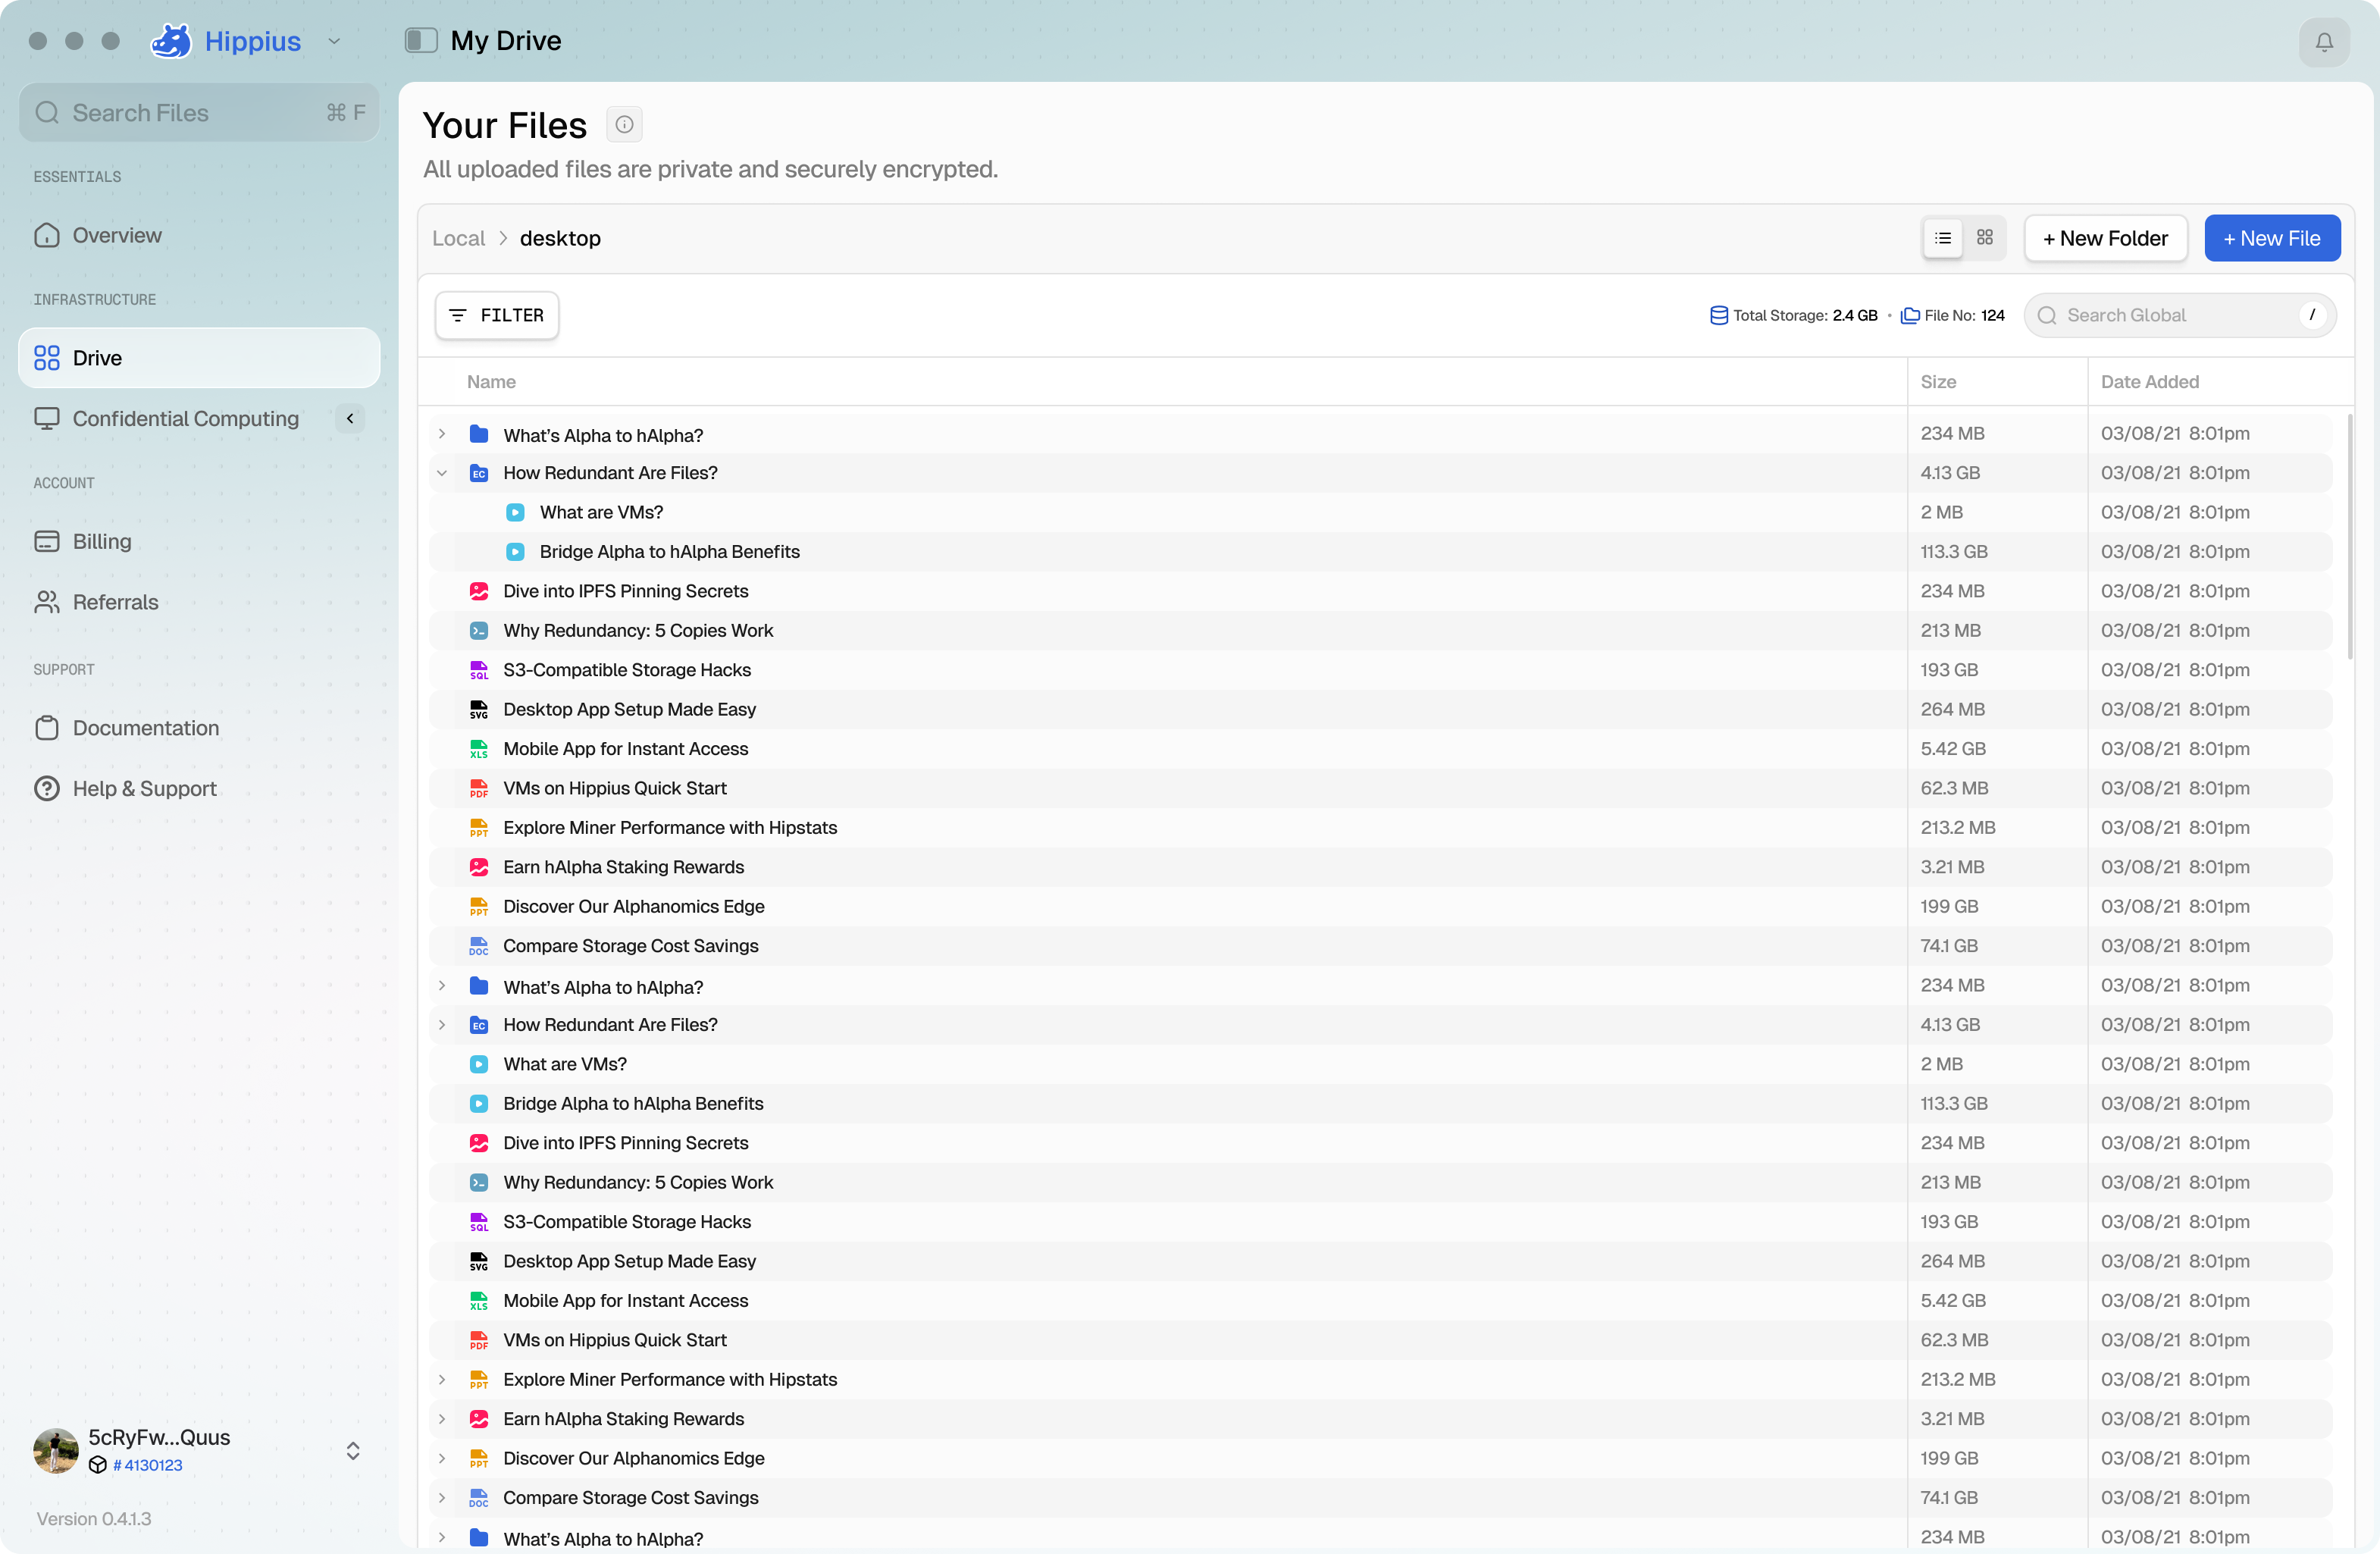Click XLS icon of first Mobile App for Instant Access
This screenshot has width=2380, height=1554.
[479, 749]
